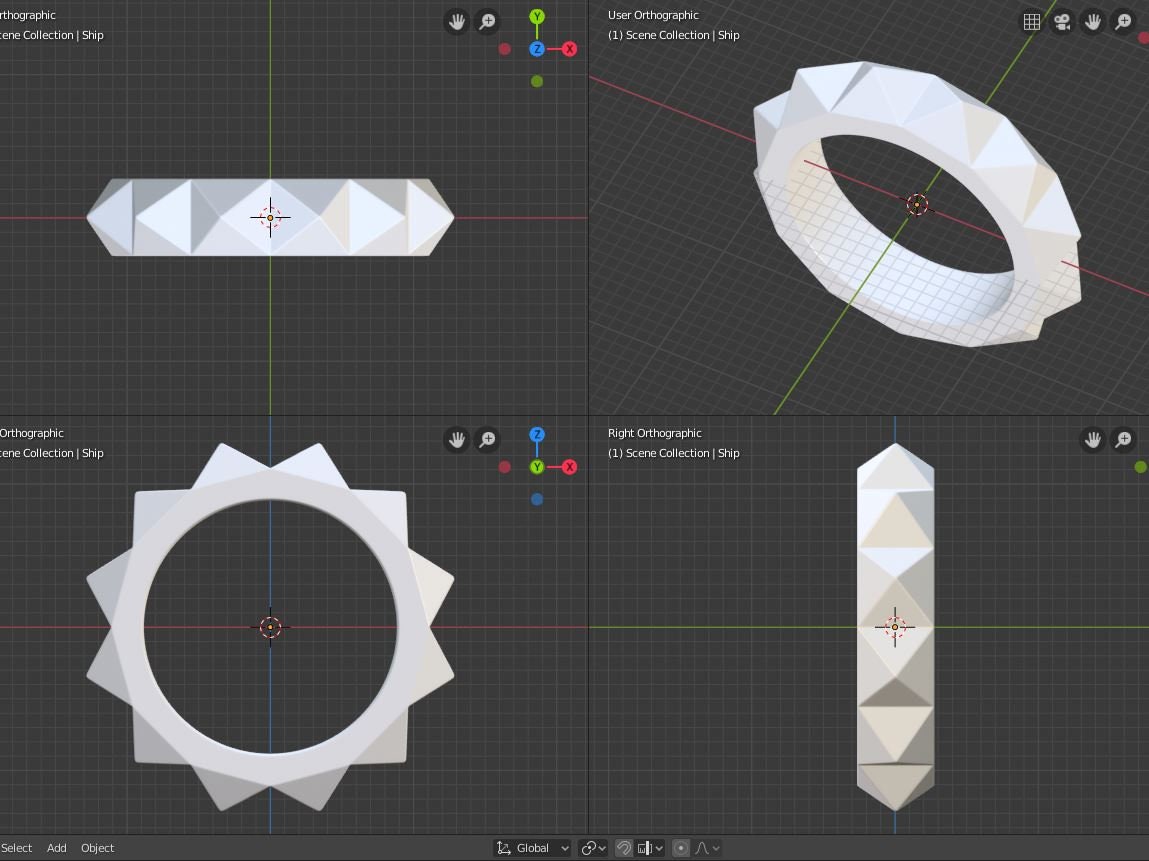The height and width of the screenshot is (861, 1149).
Task: Click the green Y axis gizmo in top-left viewport
Action: tap(537, 16)
